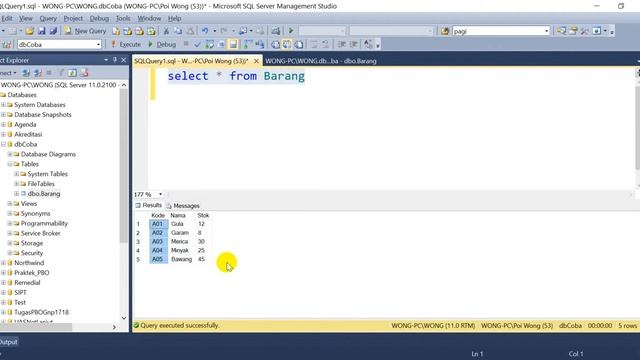This screenshot has height=360, width=640.
Task: Open the Project menu
Action: [73, 18]
